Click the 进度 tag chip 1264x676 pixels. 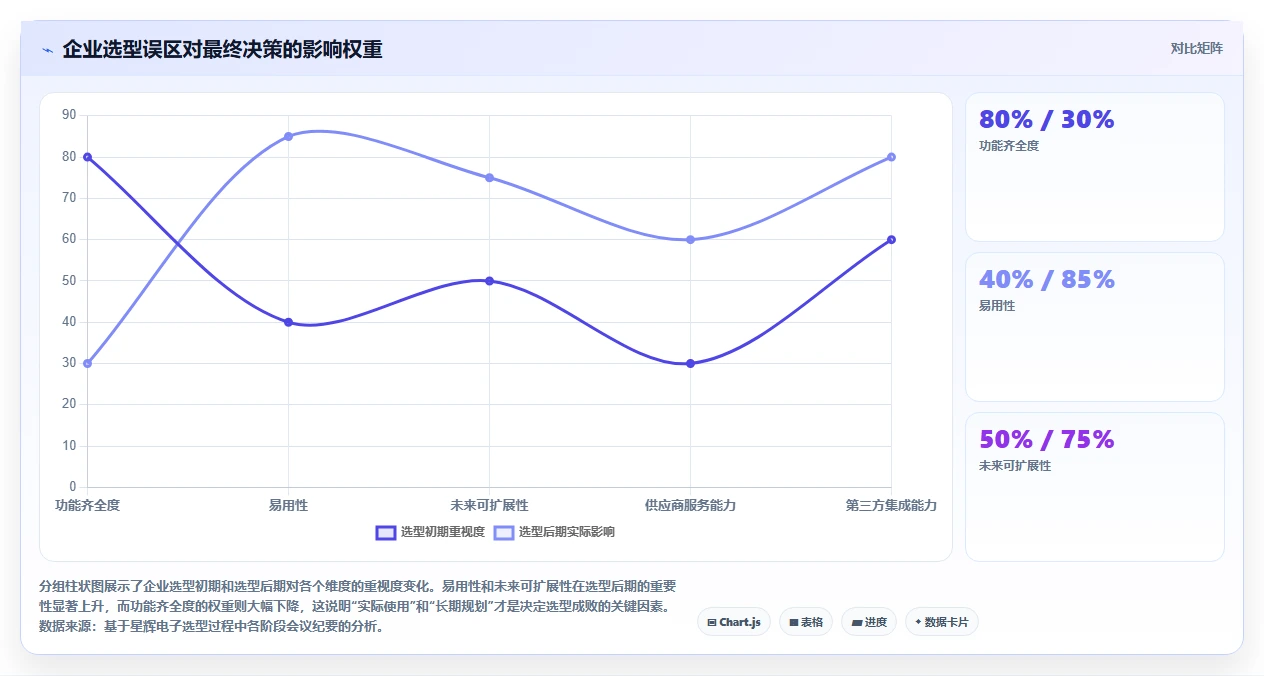pos(869,622)
